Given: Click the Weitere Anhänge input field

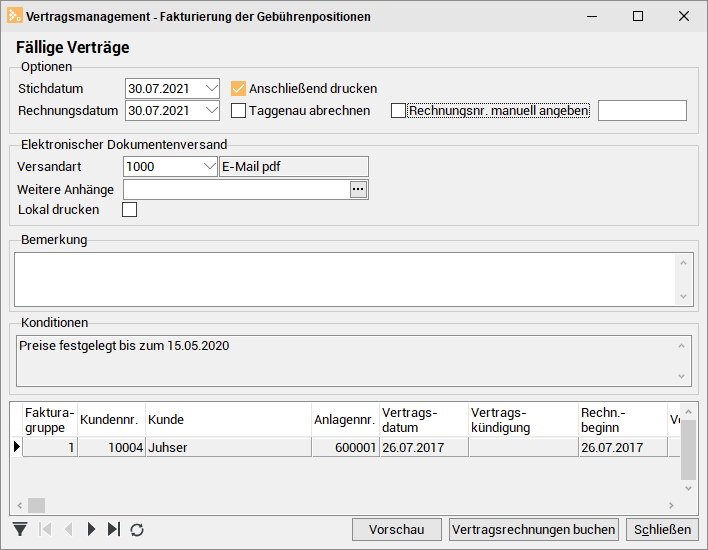Looking at the screenshot, I should [237, 189].
